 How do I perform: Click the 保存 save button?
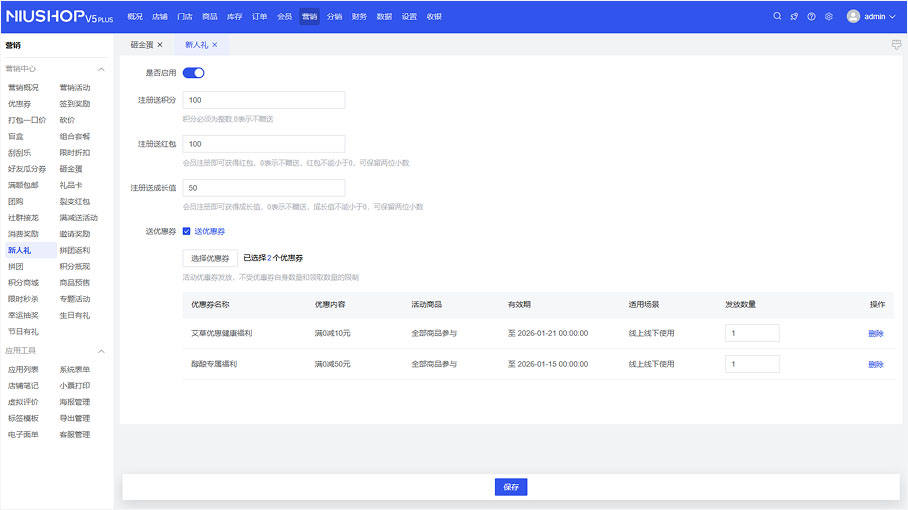click(511, 487)
